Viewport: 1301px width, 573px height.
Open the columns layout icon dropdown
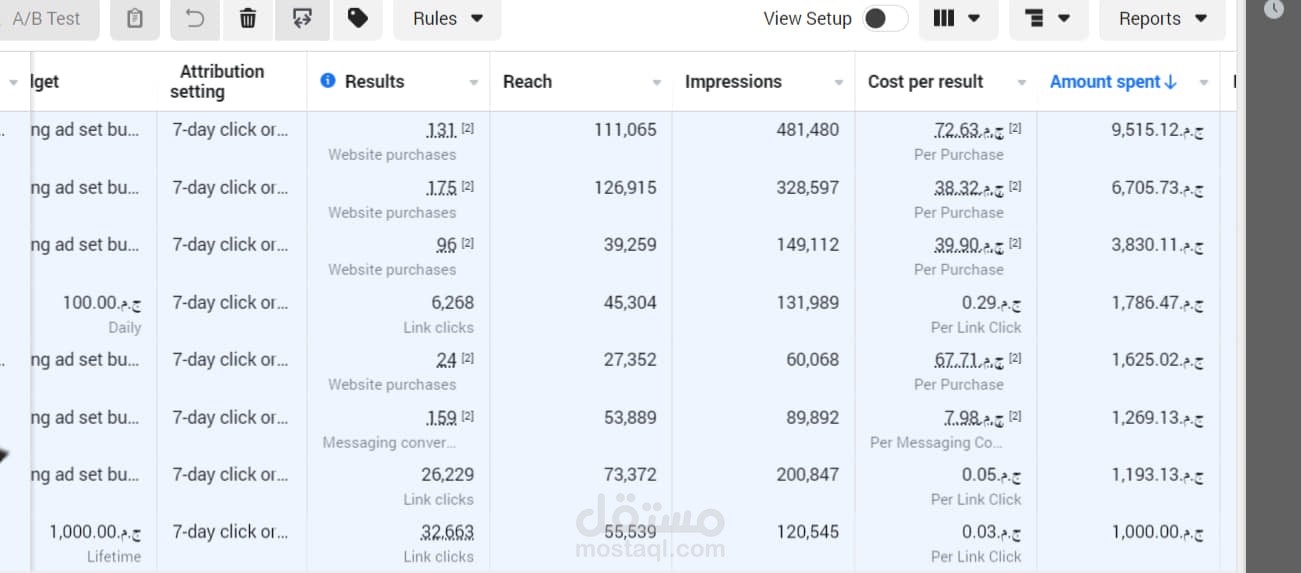click(957, 18)
